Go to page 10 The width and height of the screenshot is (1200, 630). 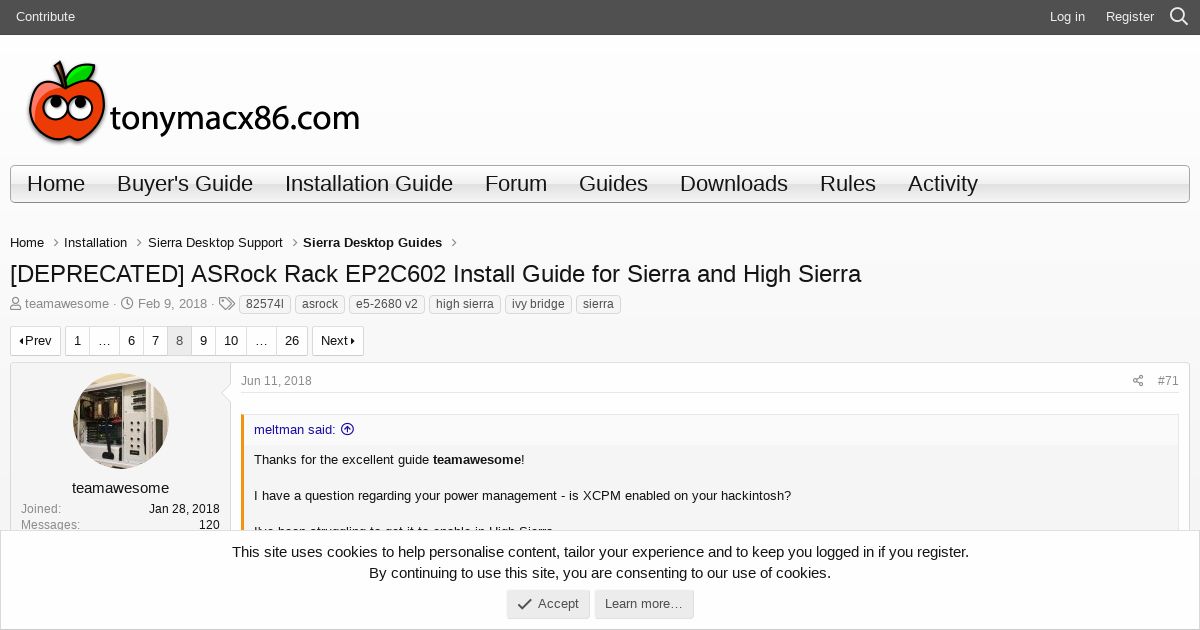pyautogui.click(x=231, y=341)
